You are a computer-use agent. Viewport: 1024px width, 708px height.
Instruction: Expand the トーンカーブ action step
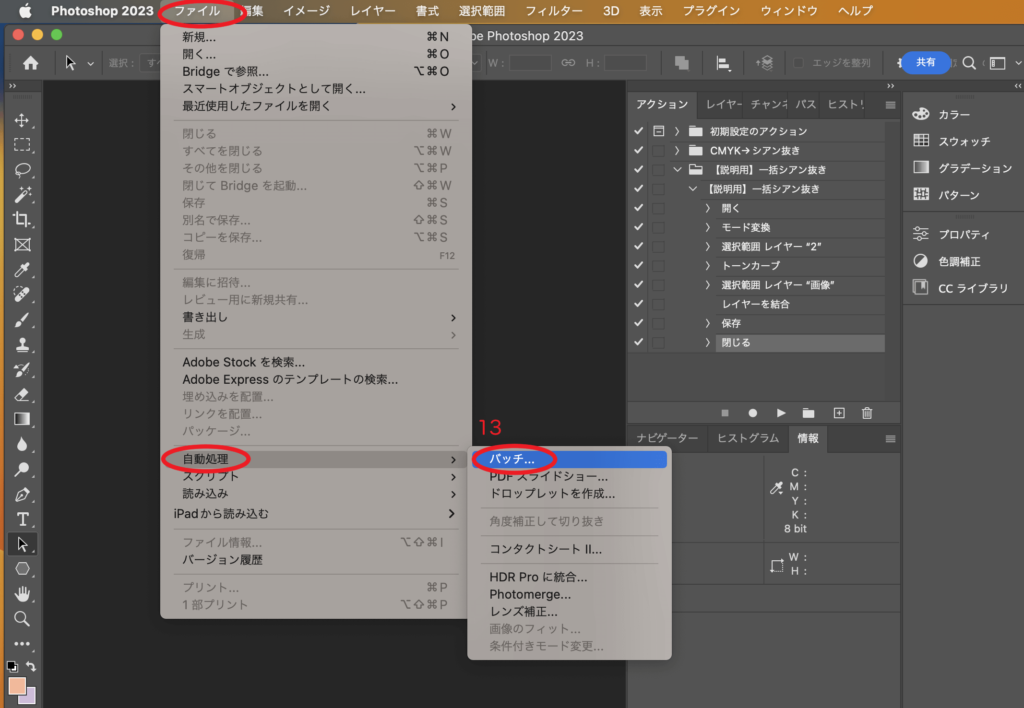[708, 265]
